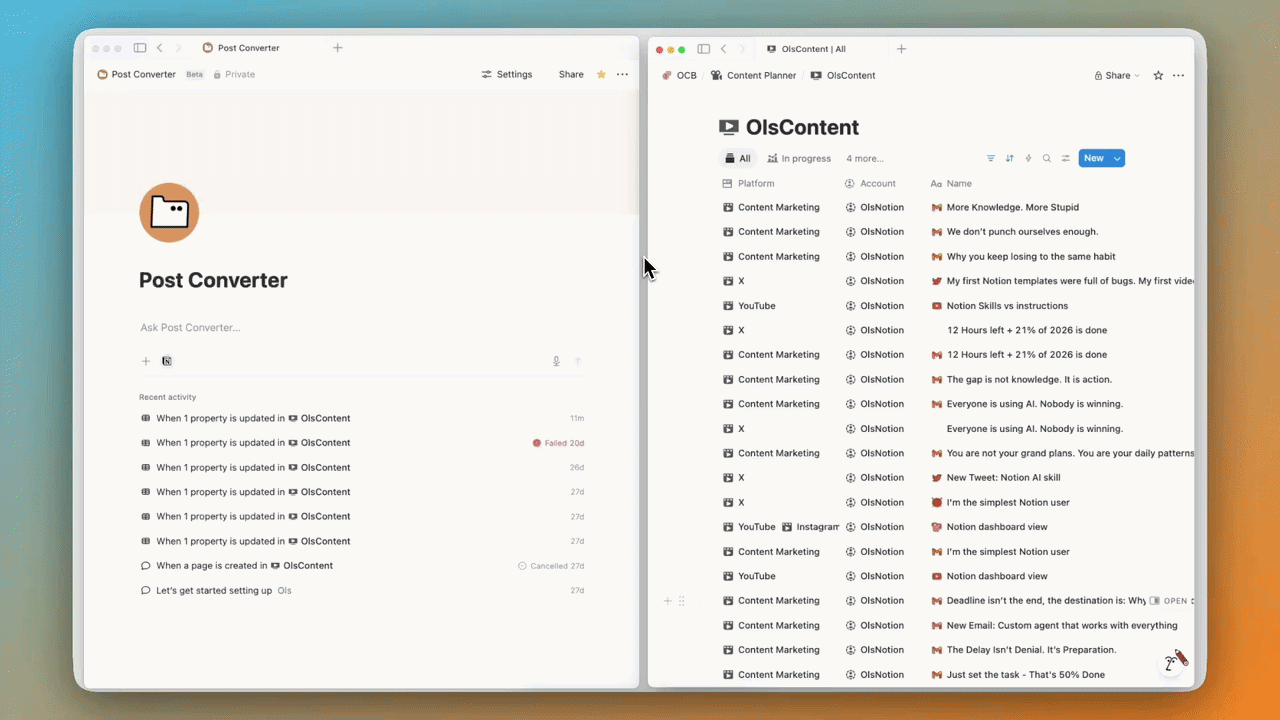
Task: Open a new tab in the OlsContent window
Action: [901, 49]
